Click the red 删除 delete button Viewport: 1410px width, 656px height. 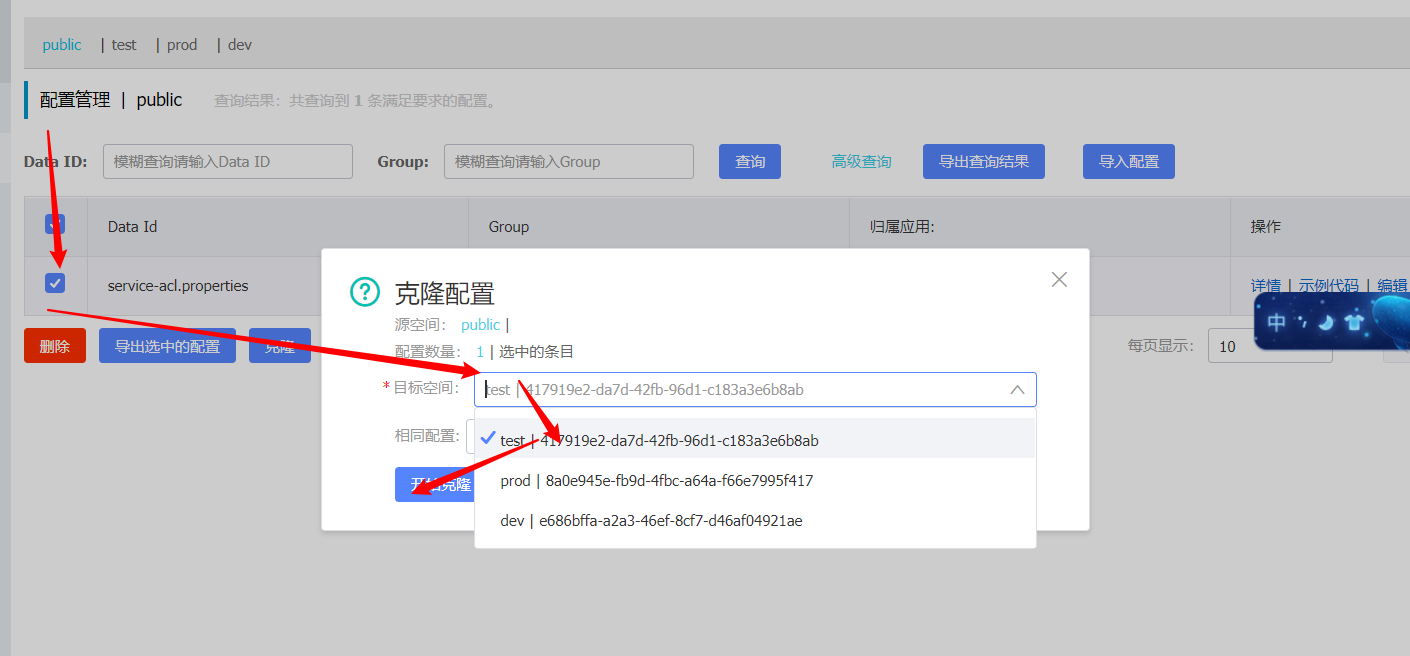55,346
